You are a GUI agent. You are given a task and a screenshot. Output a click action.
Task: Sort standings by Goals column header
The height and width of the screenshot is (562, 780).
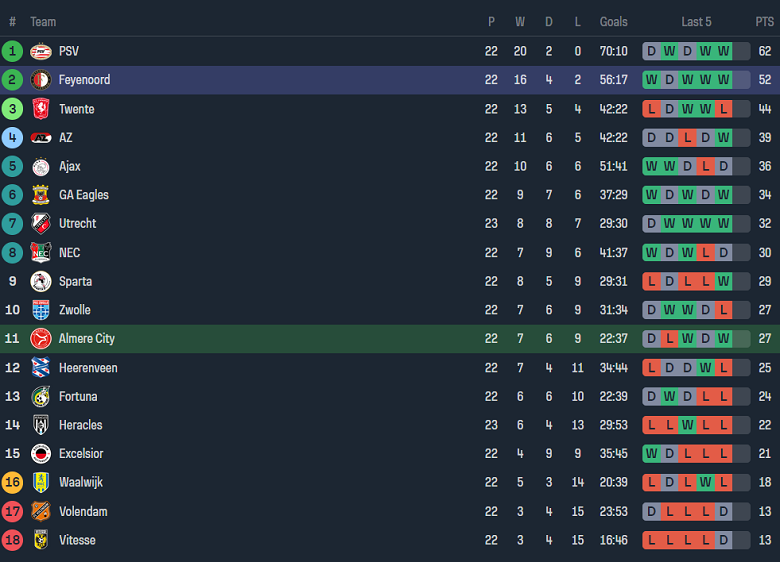point(614,22)
